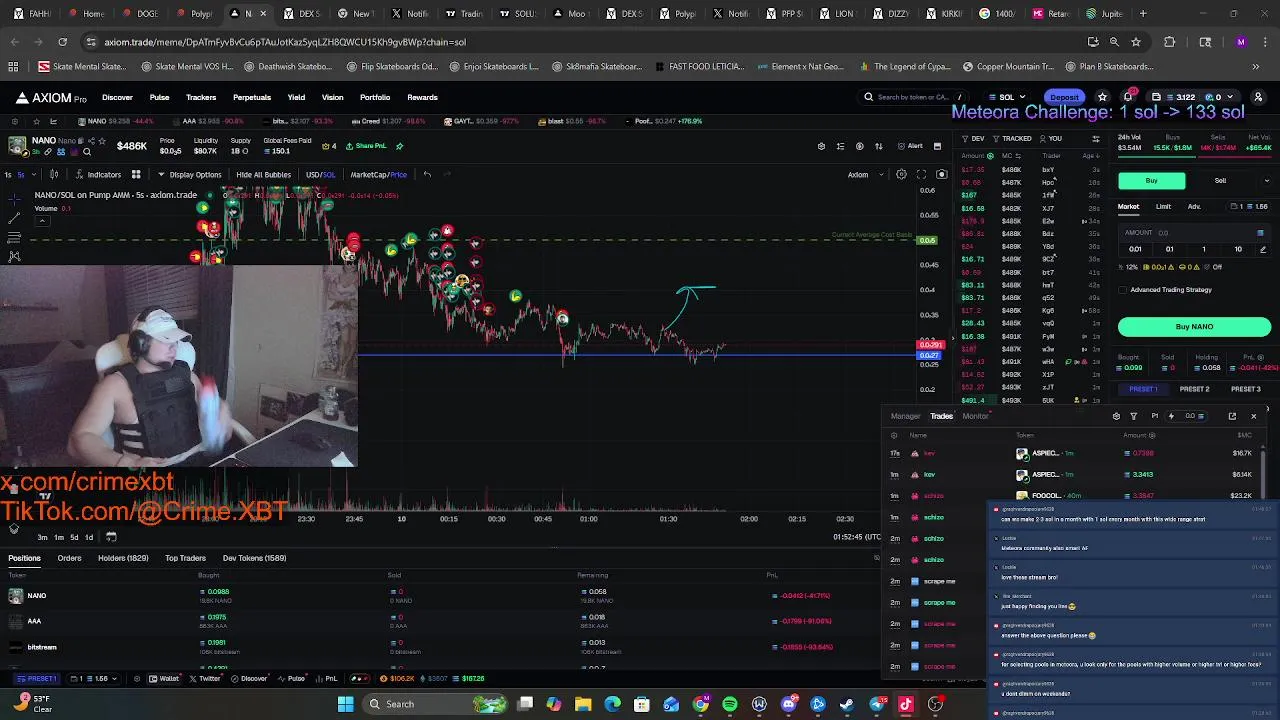Select the 5d chart range

click(73, 538)
